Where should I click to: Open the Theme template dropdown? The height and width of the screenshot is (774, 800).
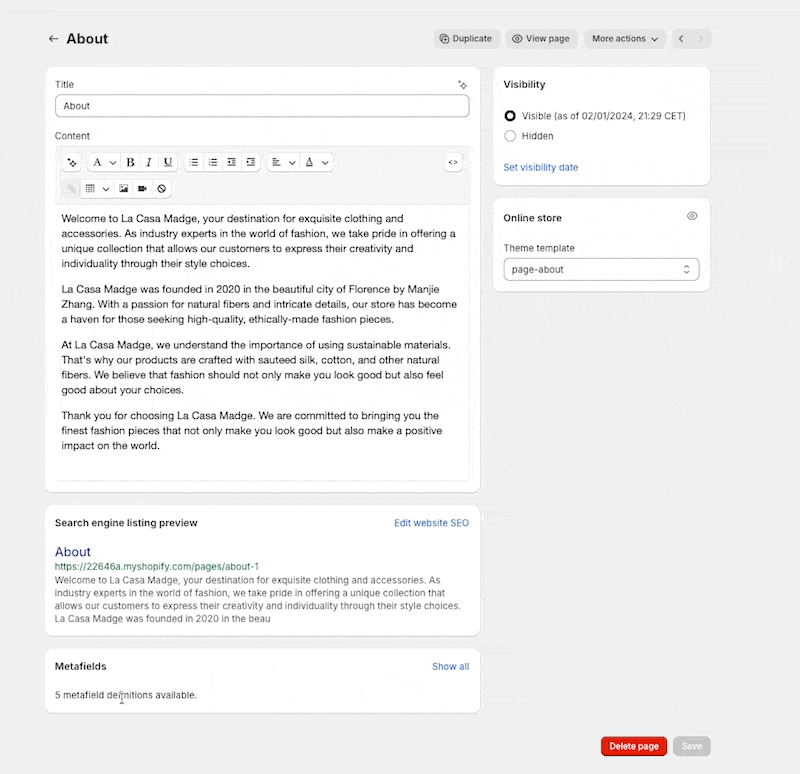tap(601, 269)
